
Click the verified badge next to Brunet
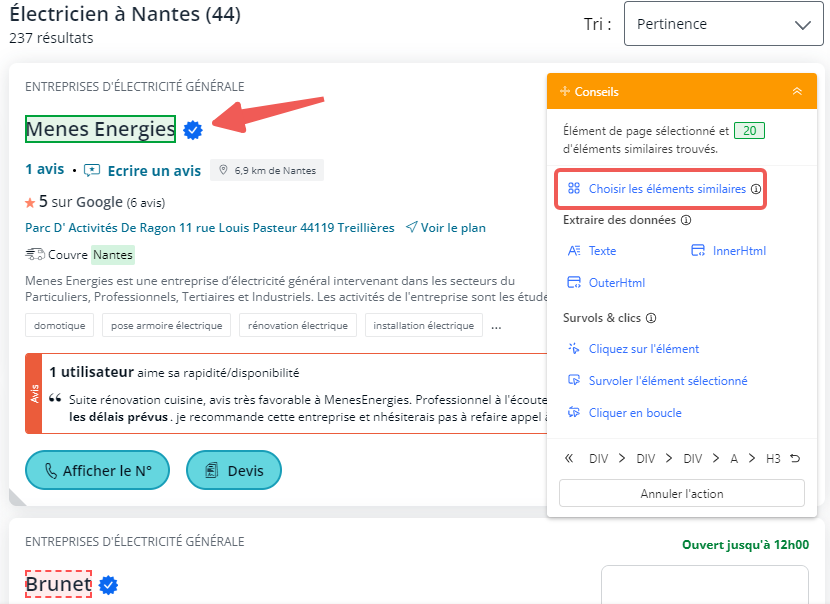[109, 585]
